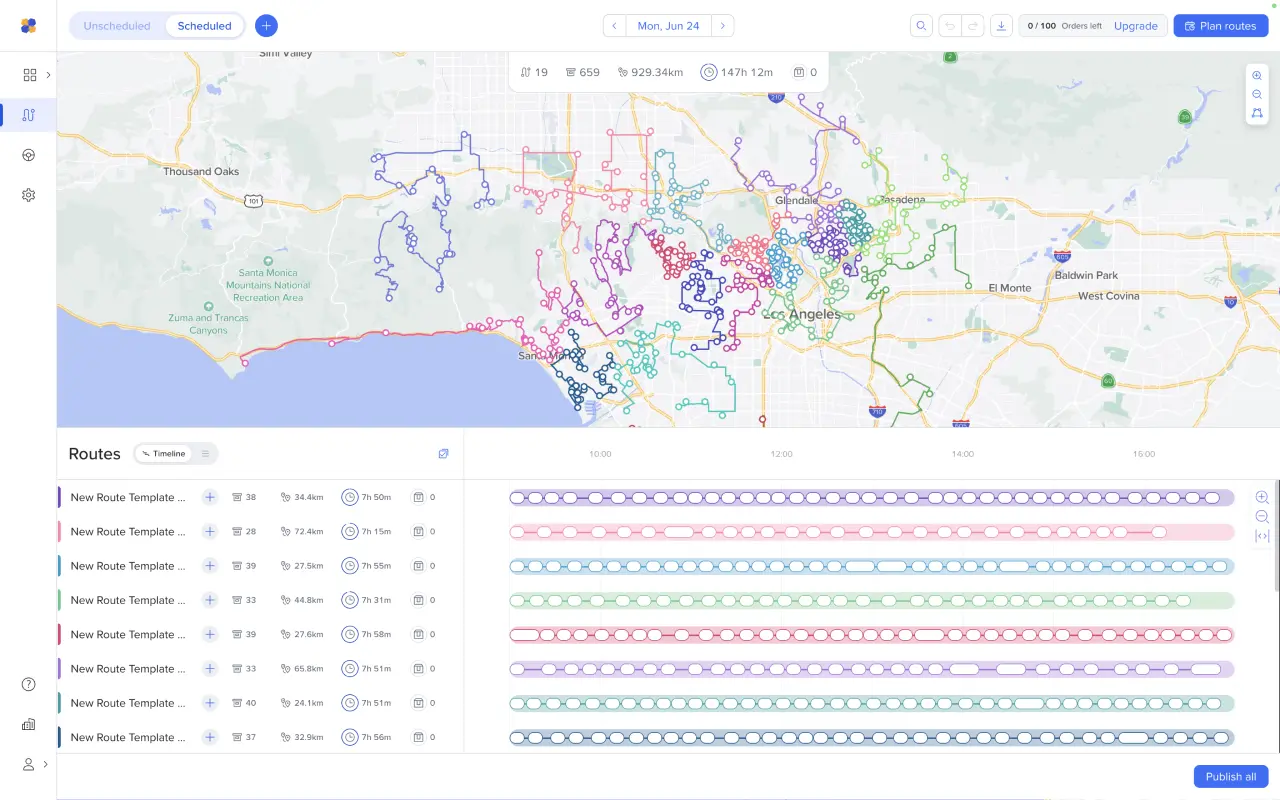Click the search magnifier icon
This screenshot has height=800, width=1280.
tap(922, 26)
